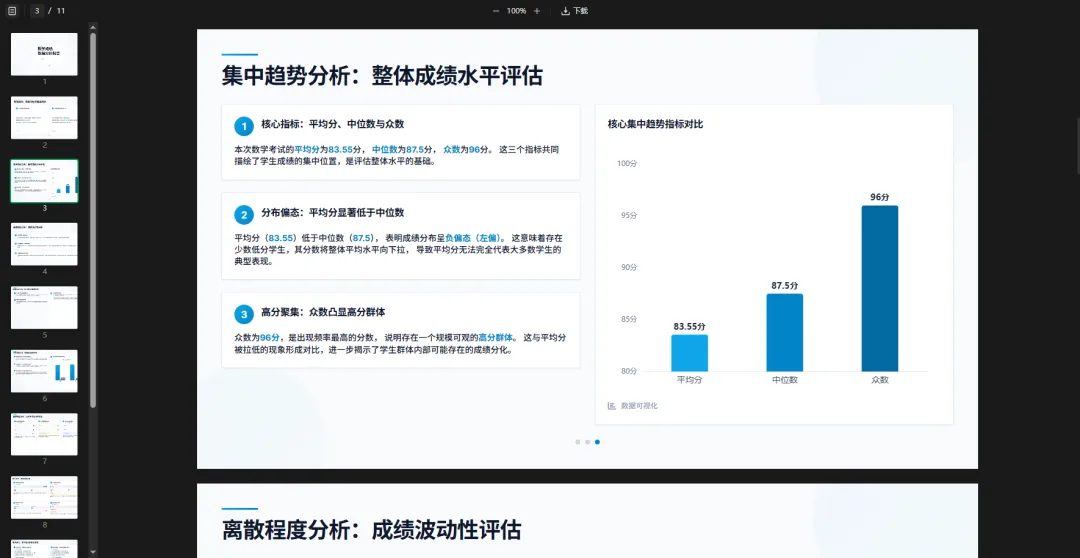Click the 85分 y-axis label
The image size is (1080, 558).
pos(630,319)
